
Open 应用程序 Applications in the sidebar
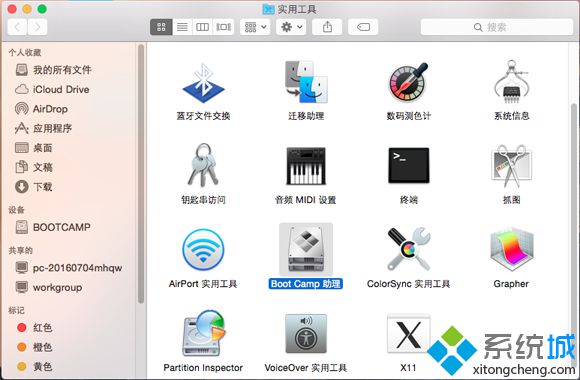coord(43,128)
